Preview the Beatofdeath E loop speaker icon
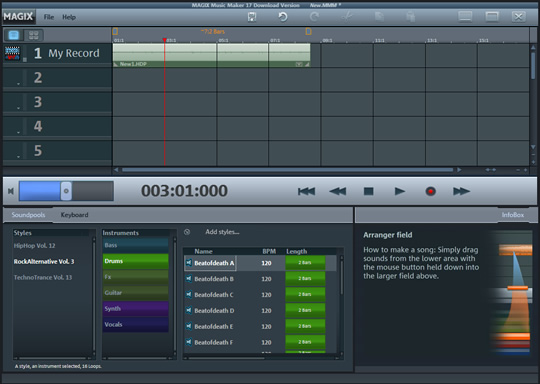 click(189, 326)
